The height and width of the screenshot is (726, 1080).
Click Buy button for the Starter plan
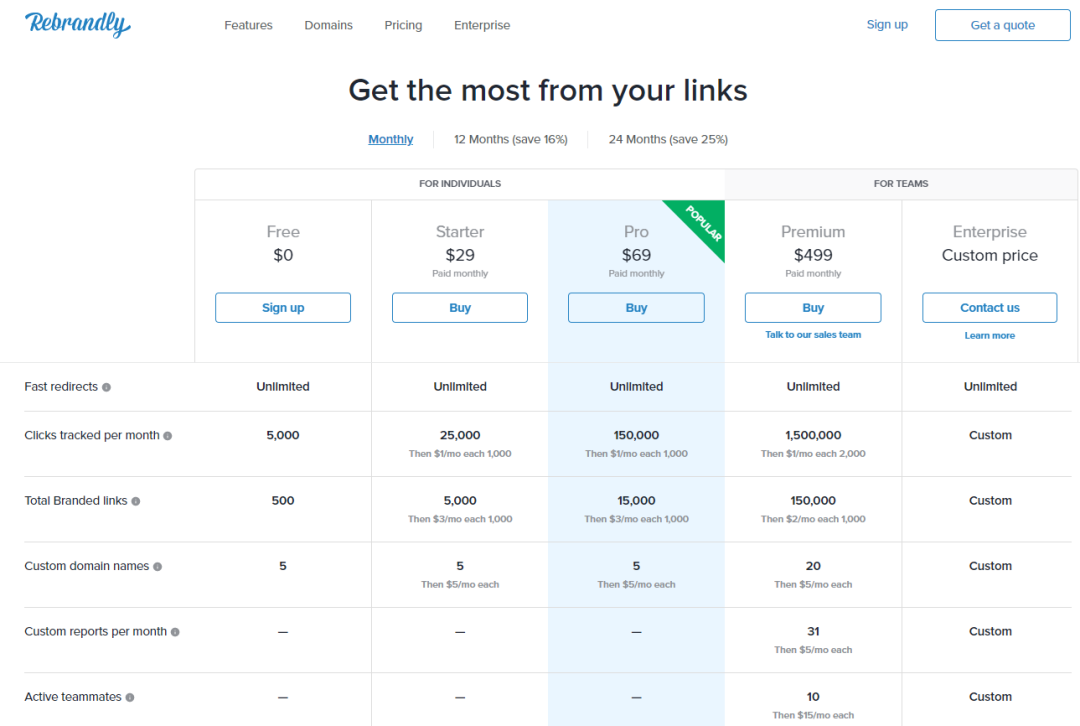pyautogui.click(x=460, y=308)
